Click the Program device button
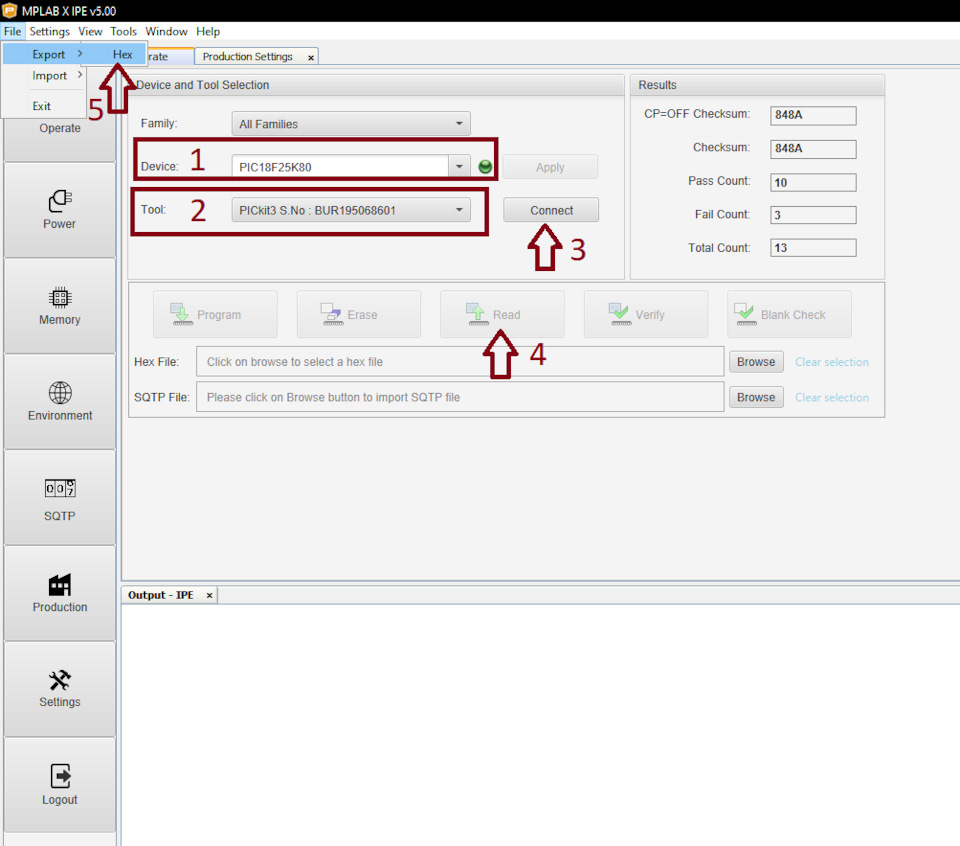960x846 pixels. (x=215, y=314)
